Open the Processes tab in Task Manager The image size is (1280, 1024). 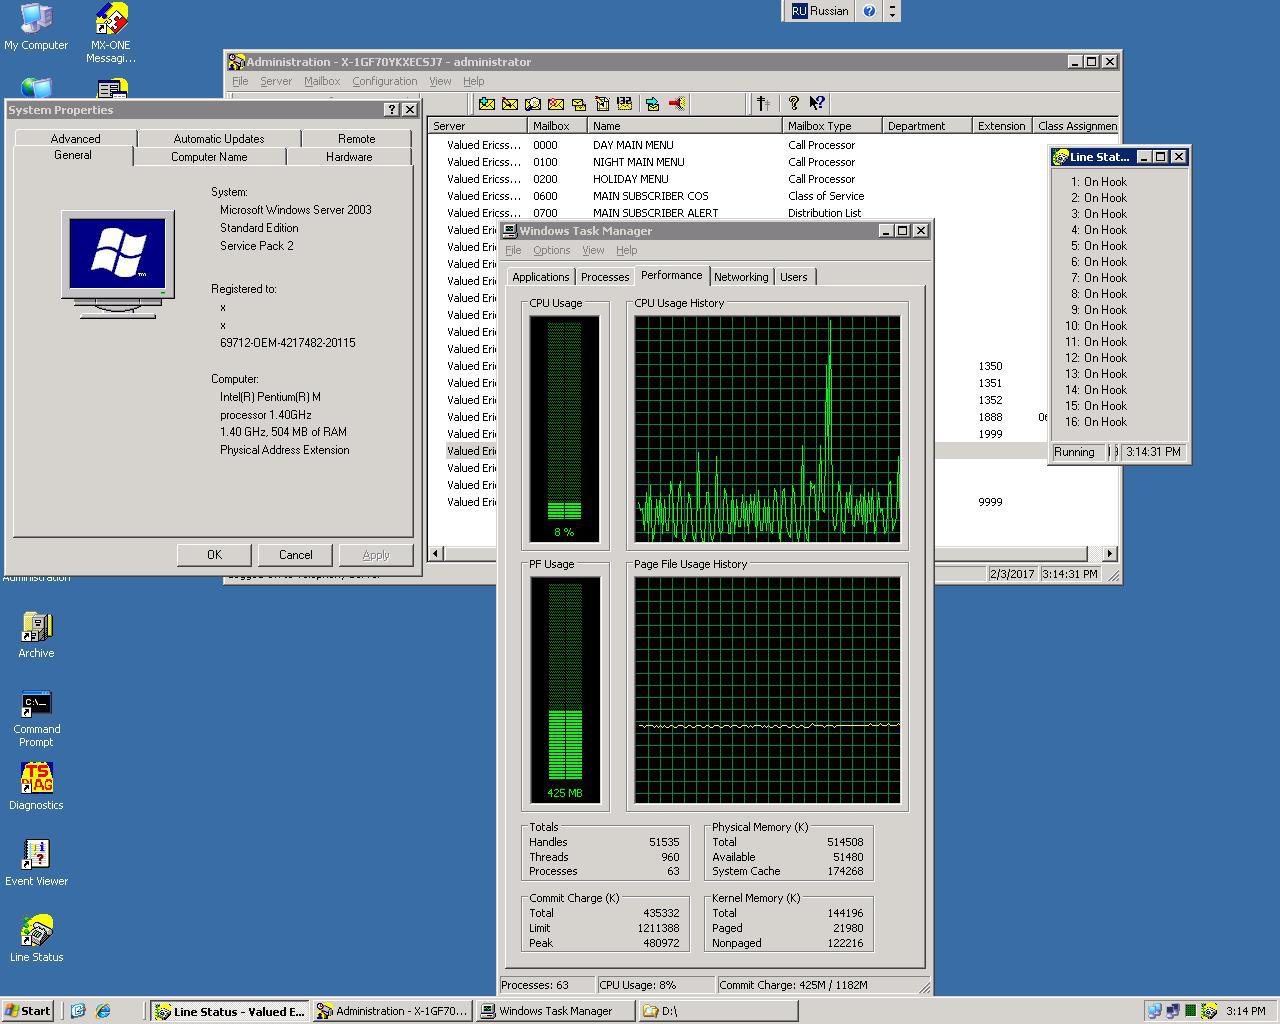pyautogui.click(x=605, y=277)
